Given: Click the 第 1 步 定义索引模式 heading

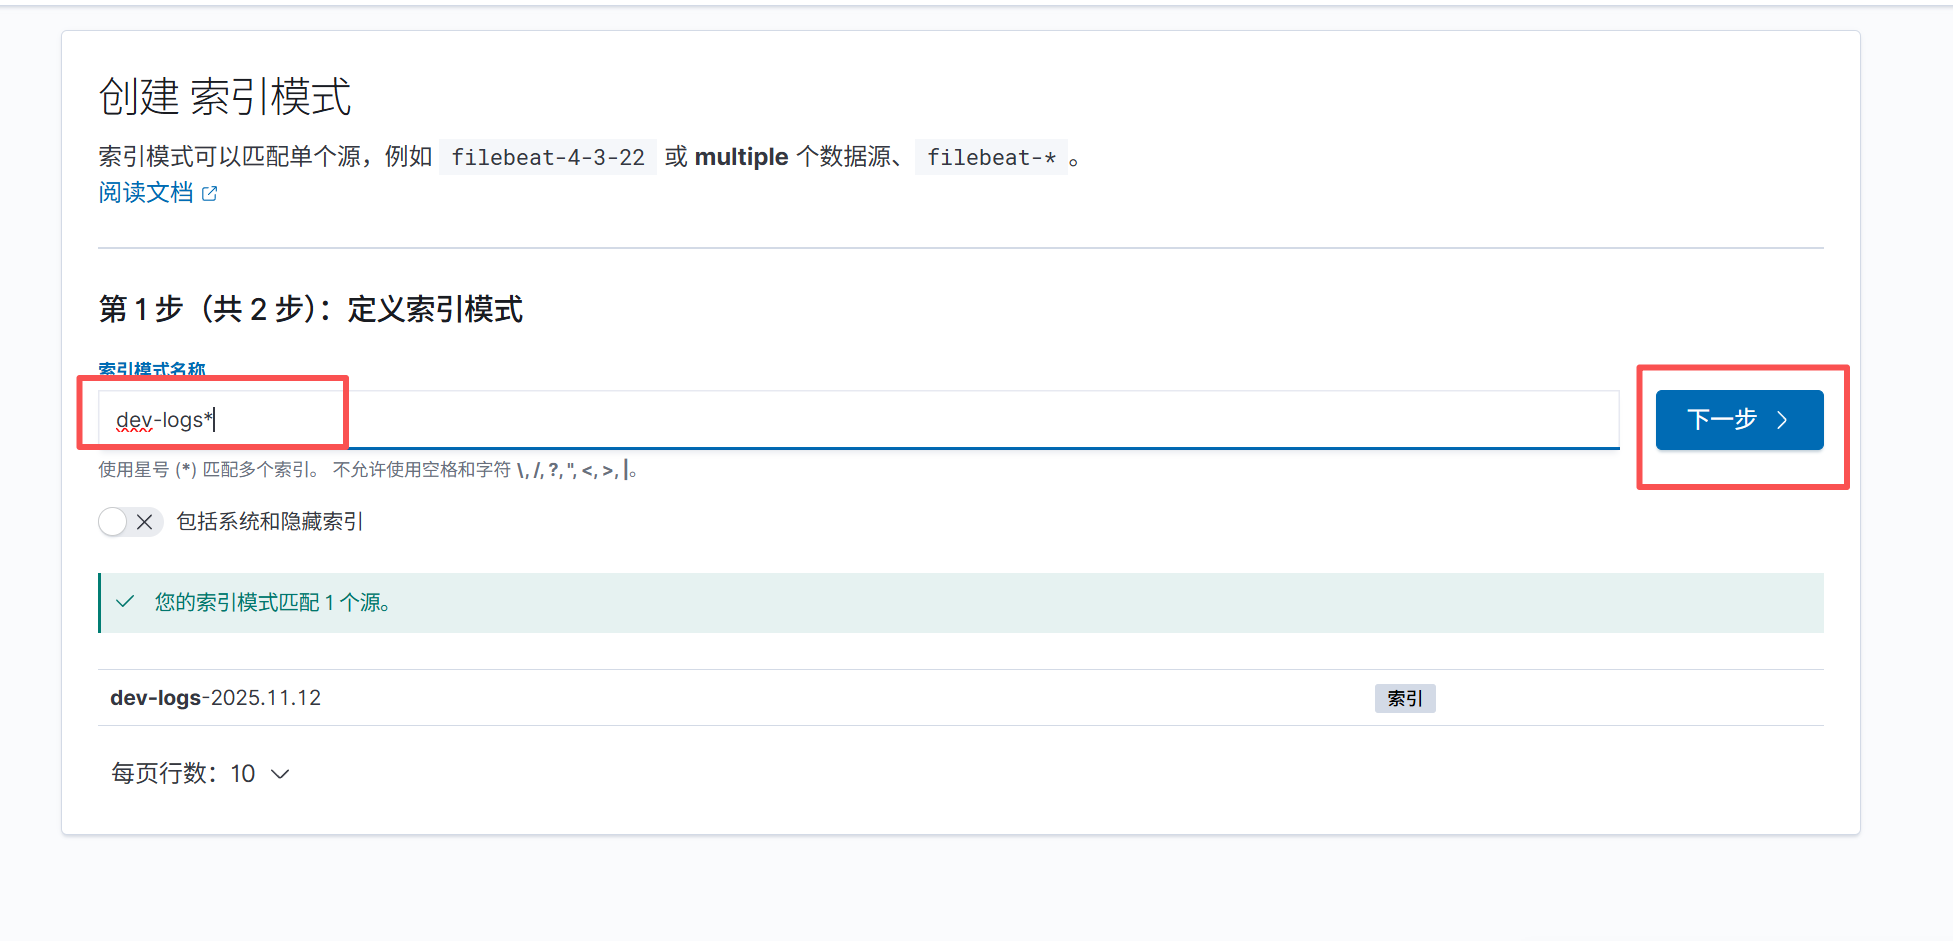Looking at the screenshot, I should 310,309.
